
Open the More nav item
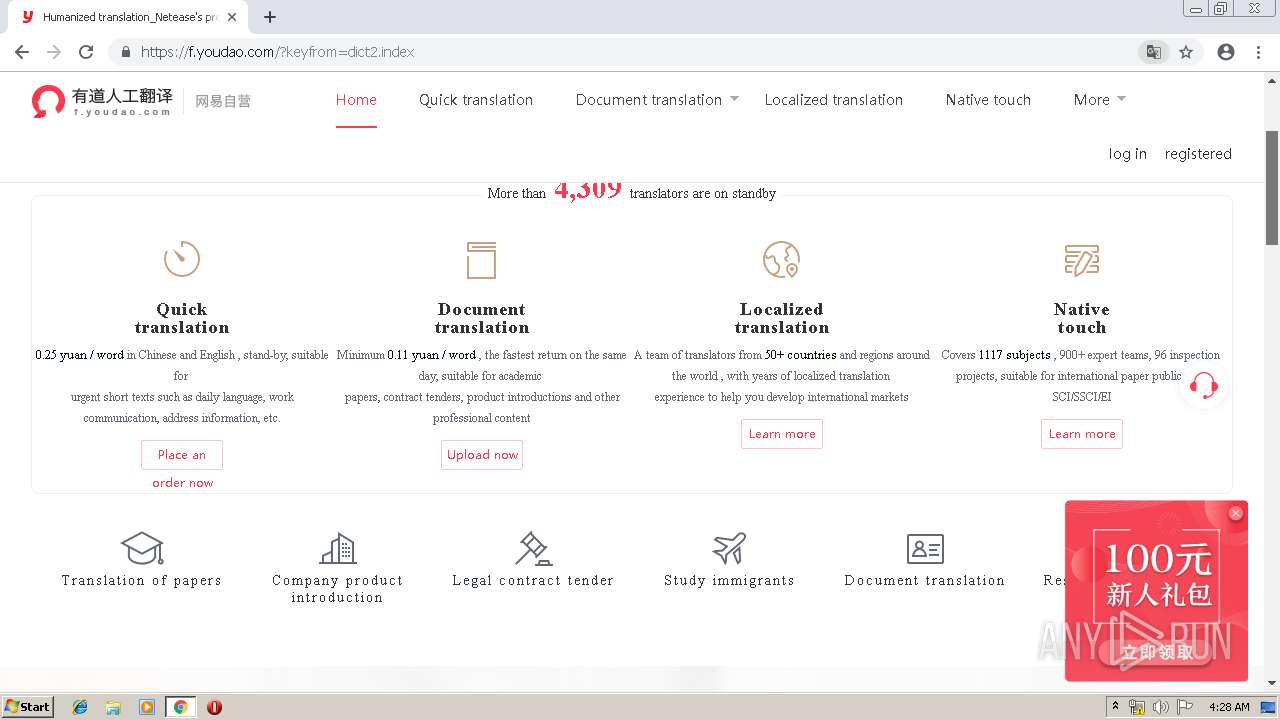(1092, 100)
